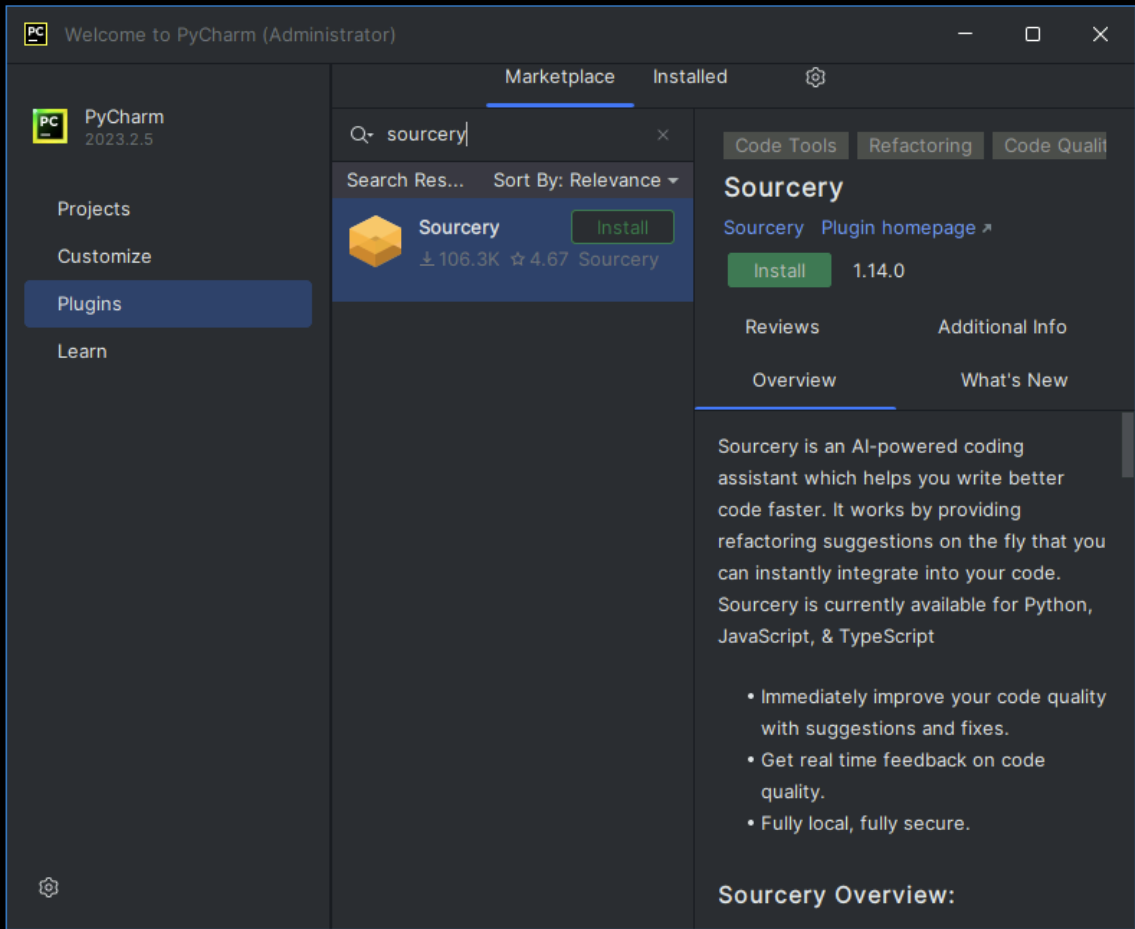This screenshot has height=929, width=1135.
Task: Click the Code Quality tag
Action: pos(1049,146)
